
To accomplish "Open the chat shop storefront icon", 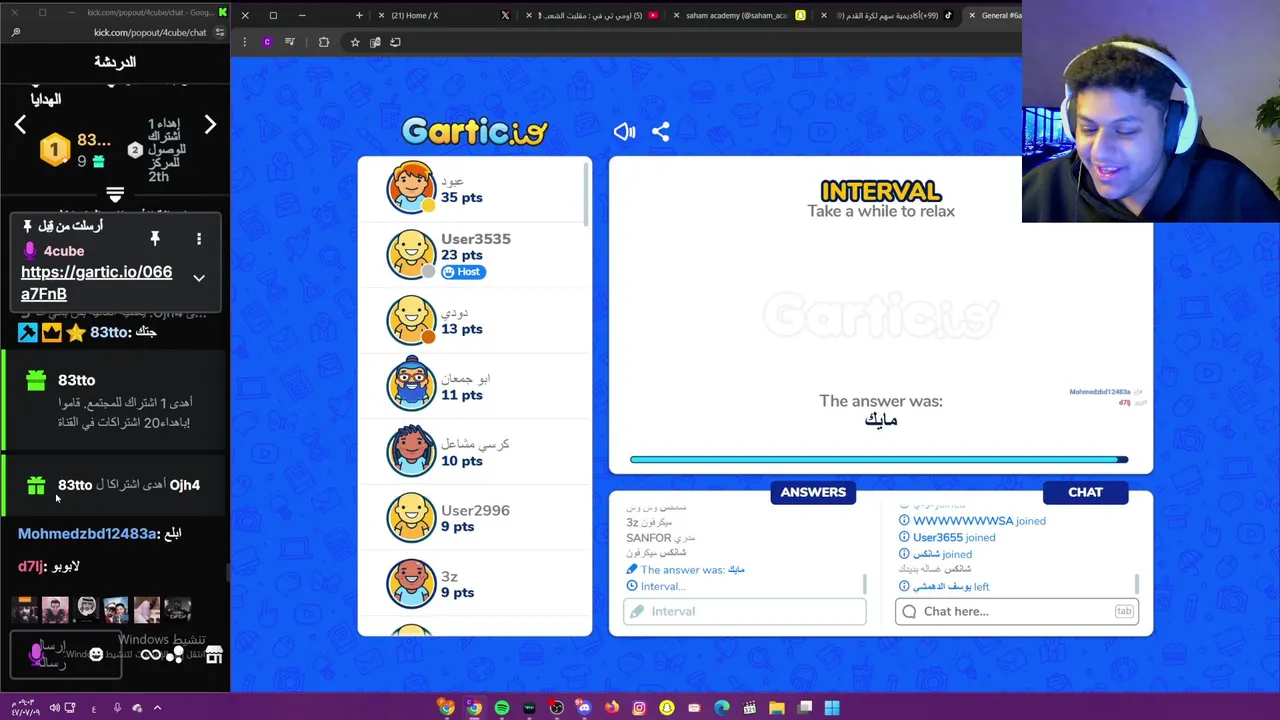I will click(214, 655).
